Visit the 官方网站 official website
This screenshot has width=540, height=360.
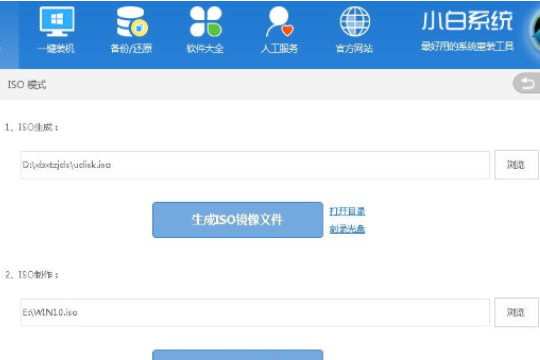coord(354,30)
